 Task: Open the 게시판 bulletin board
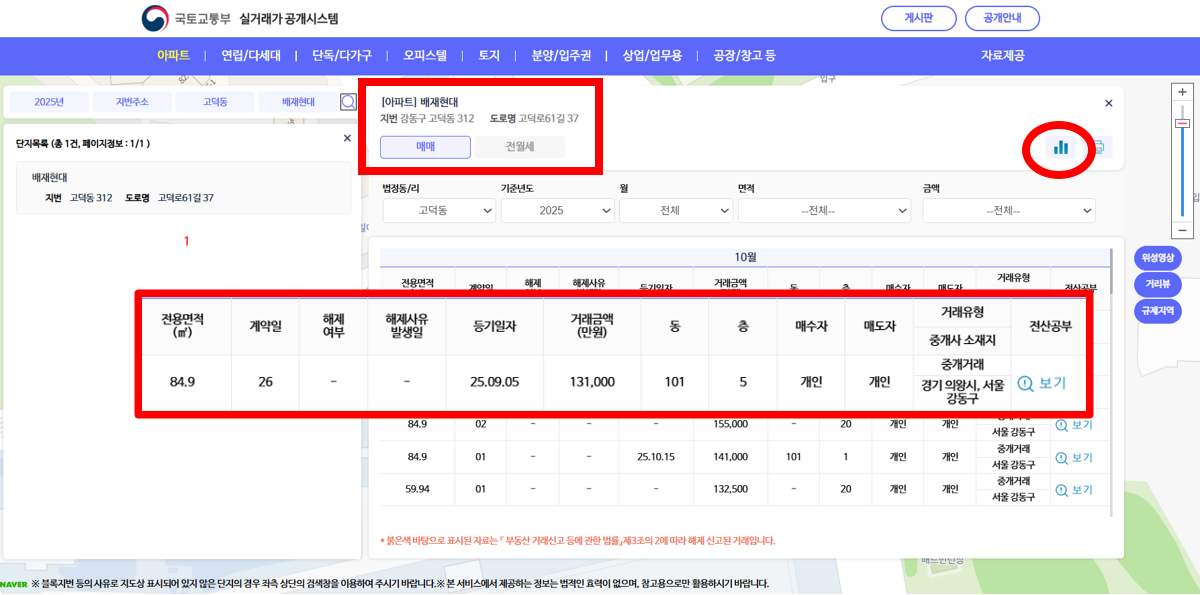point(918,17)
